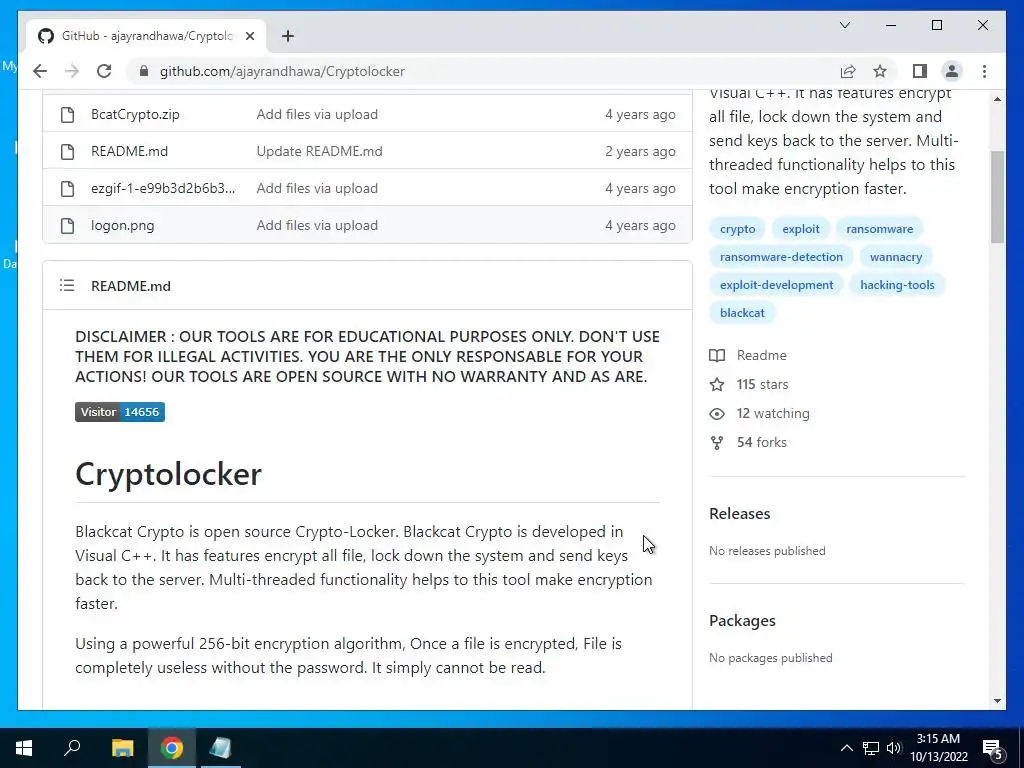Open the Chrome profile avatar
Viewport: 1024px width, 768px height.
(x=952, y=71)
